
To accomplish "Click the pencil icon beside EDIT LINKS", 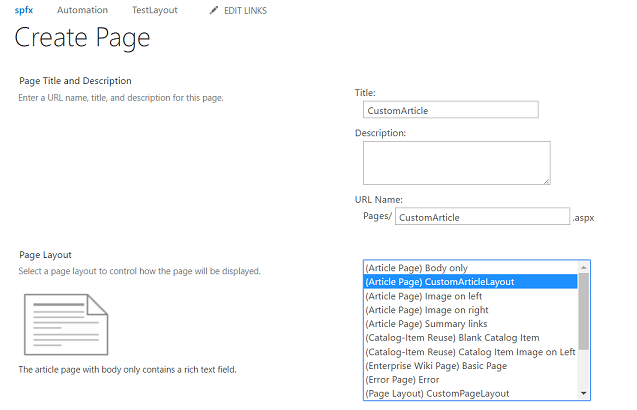I will (x=214, y=10).
